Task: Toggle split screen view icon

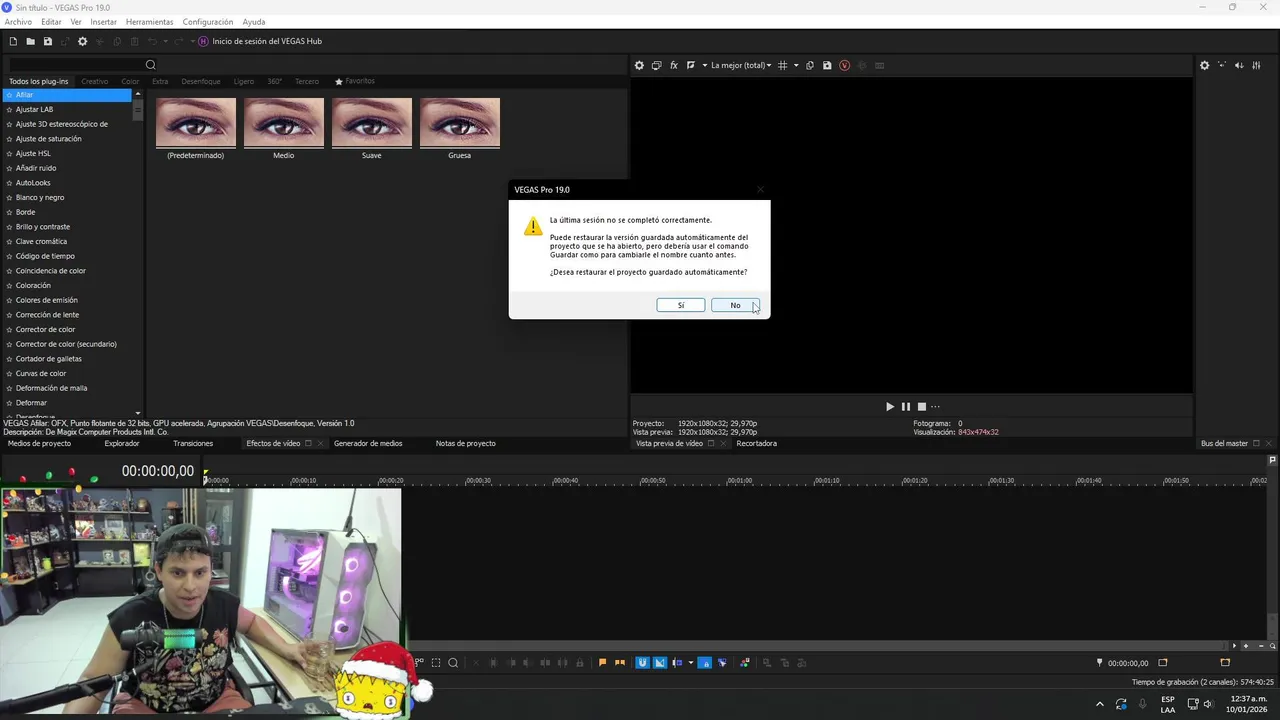Action: [690, 65]
